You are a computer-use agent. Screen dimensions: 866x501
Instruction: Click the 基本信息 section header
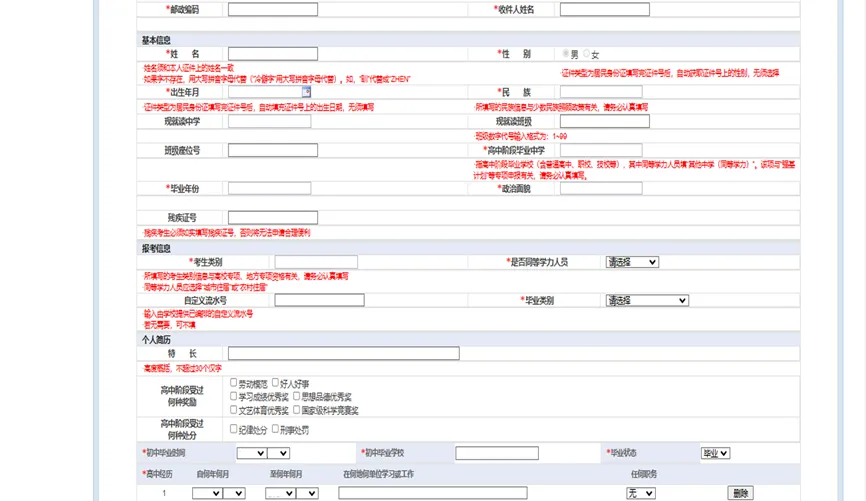click(156, 40)
